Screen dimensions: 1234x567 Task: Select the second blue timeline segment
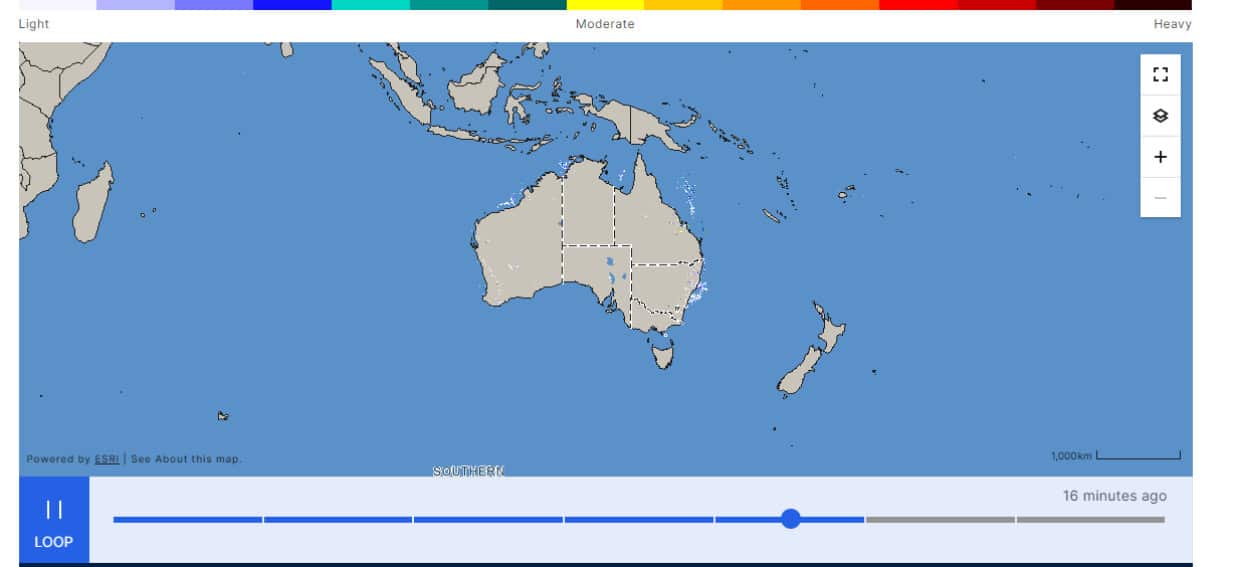coord(338,519)
